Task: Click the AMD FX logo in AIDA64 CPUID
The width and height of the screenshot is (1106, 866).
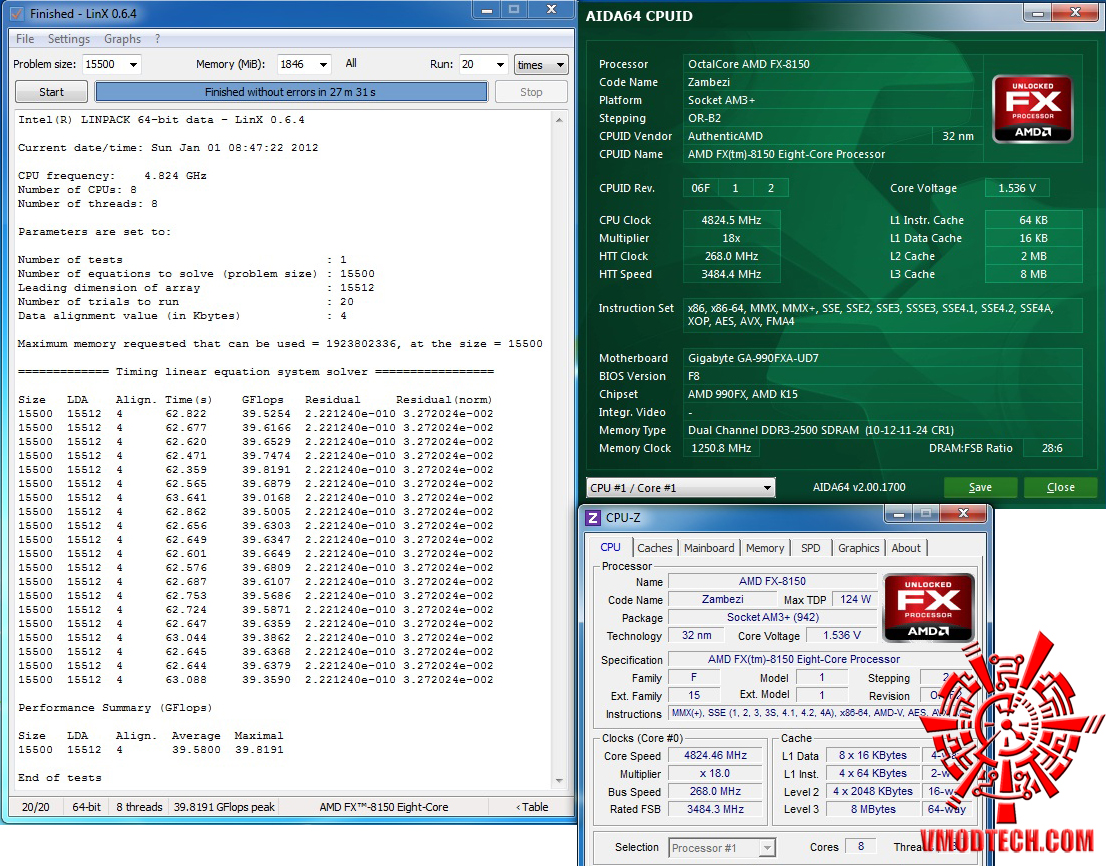Action: (x=1033, y=109)
